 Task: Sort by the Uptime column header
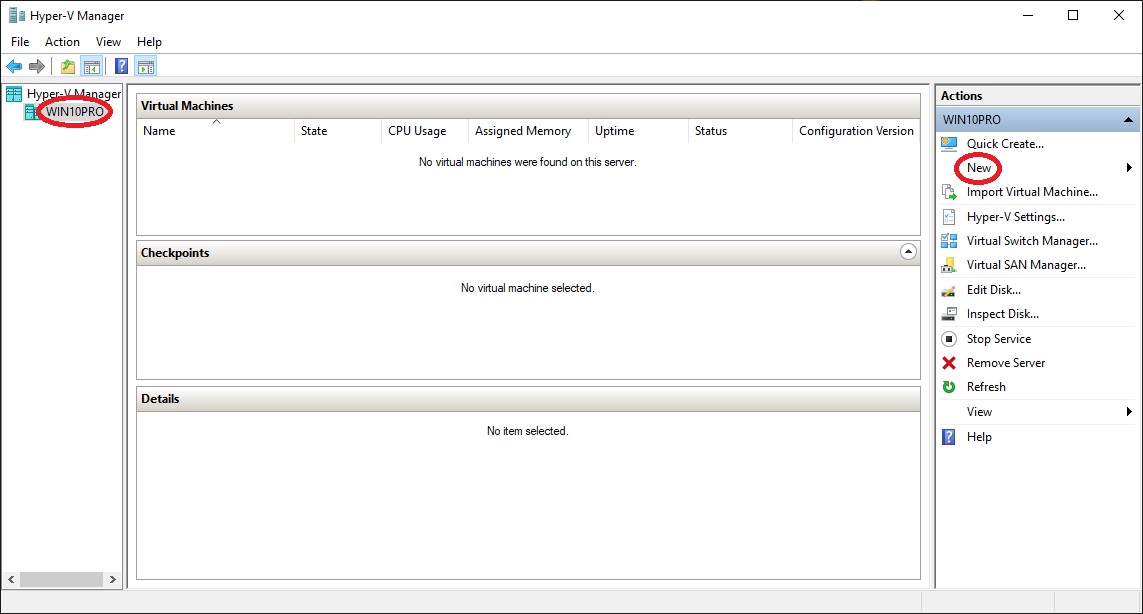pyautogui.click(x=638, y=131)
